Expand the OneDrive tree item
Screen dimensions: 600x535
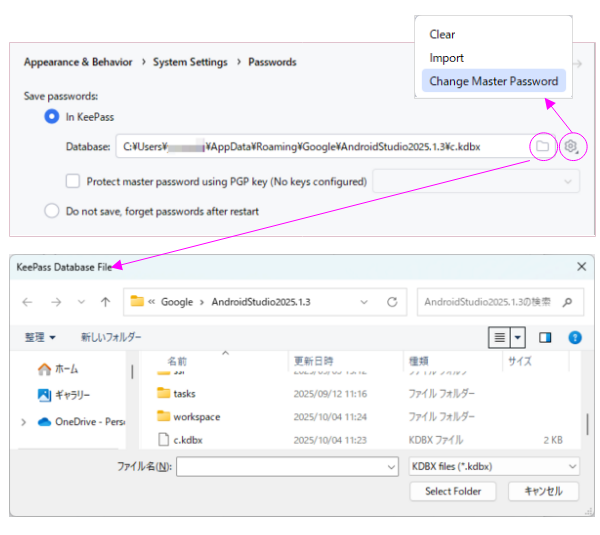tap(23, 422)
